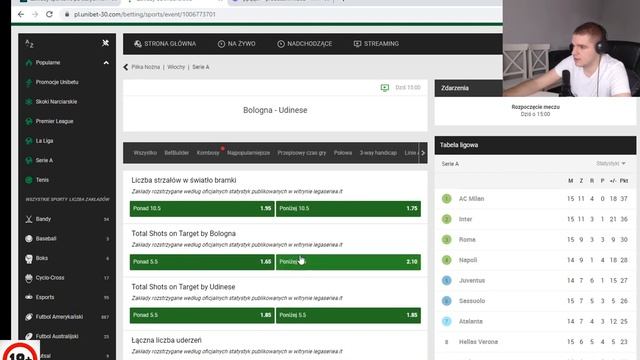The width and height of the screenshot is (640, 360).
Task: Click Inter in the league table
Action: pos(465,219)
